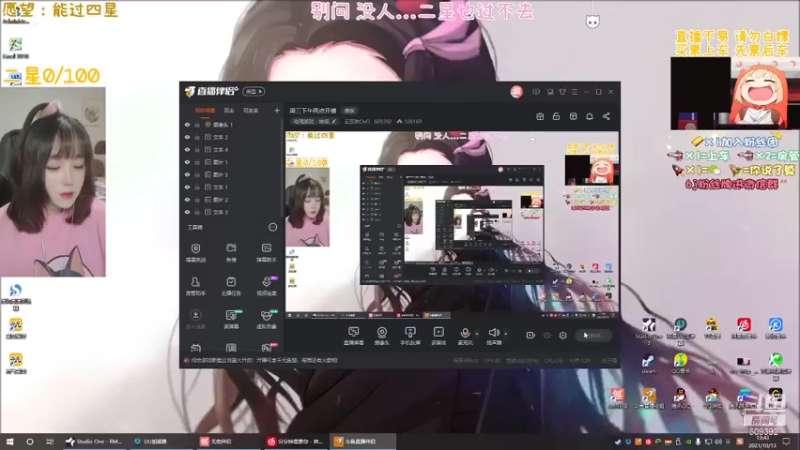Open the video microphone link tool
800x450 pixels.
pyautogui.click(x=266, y=286)
